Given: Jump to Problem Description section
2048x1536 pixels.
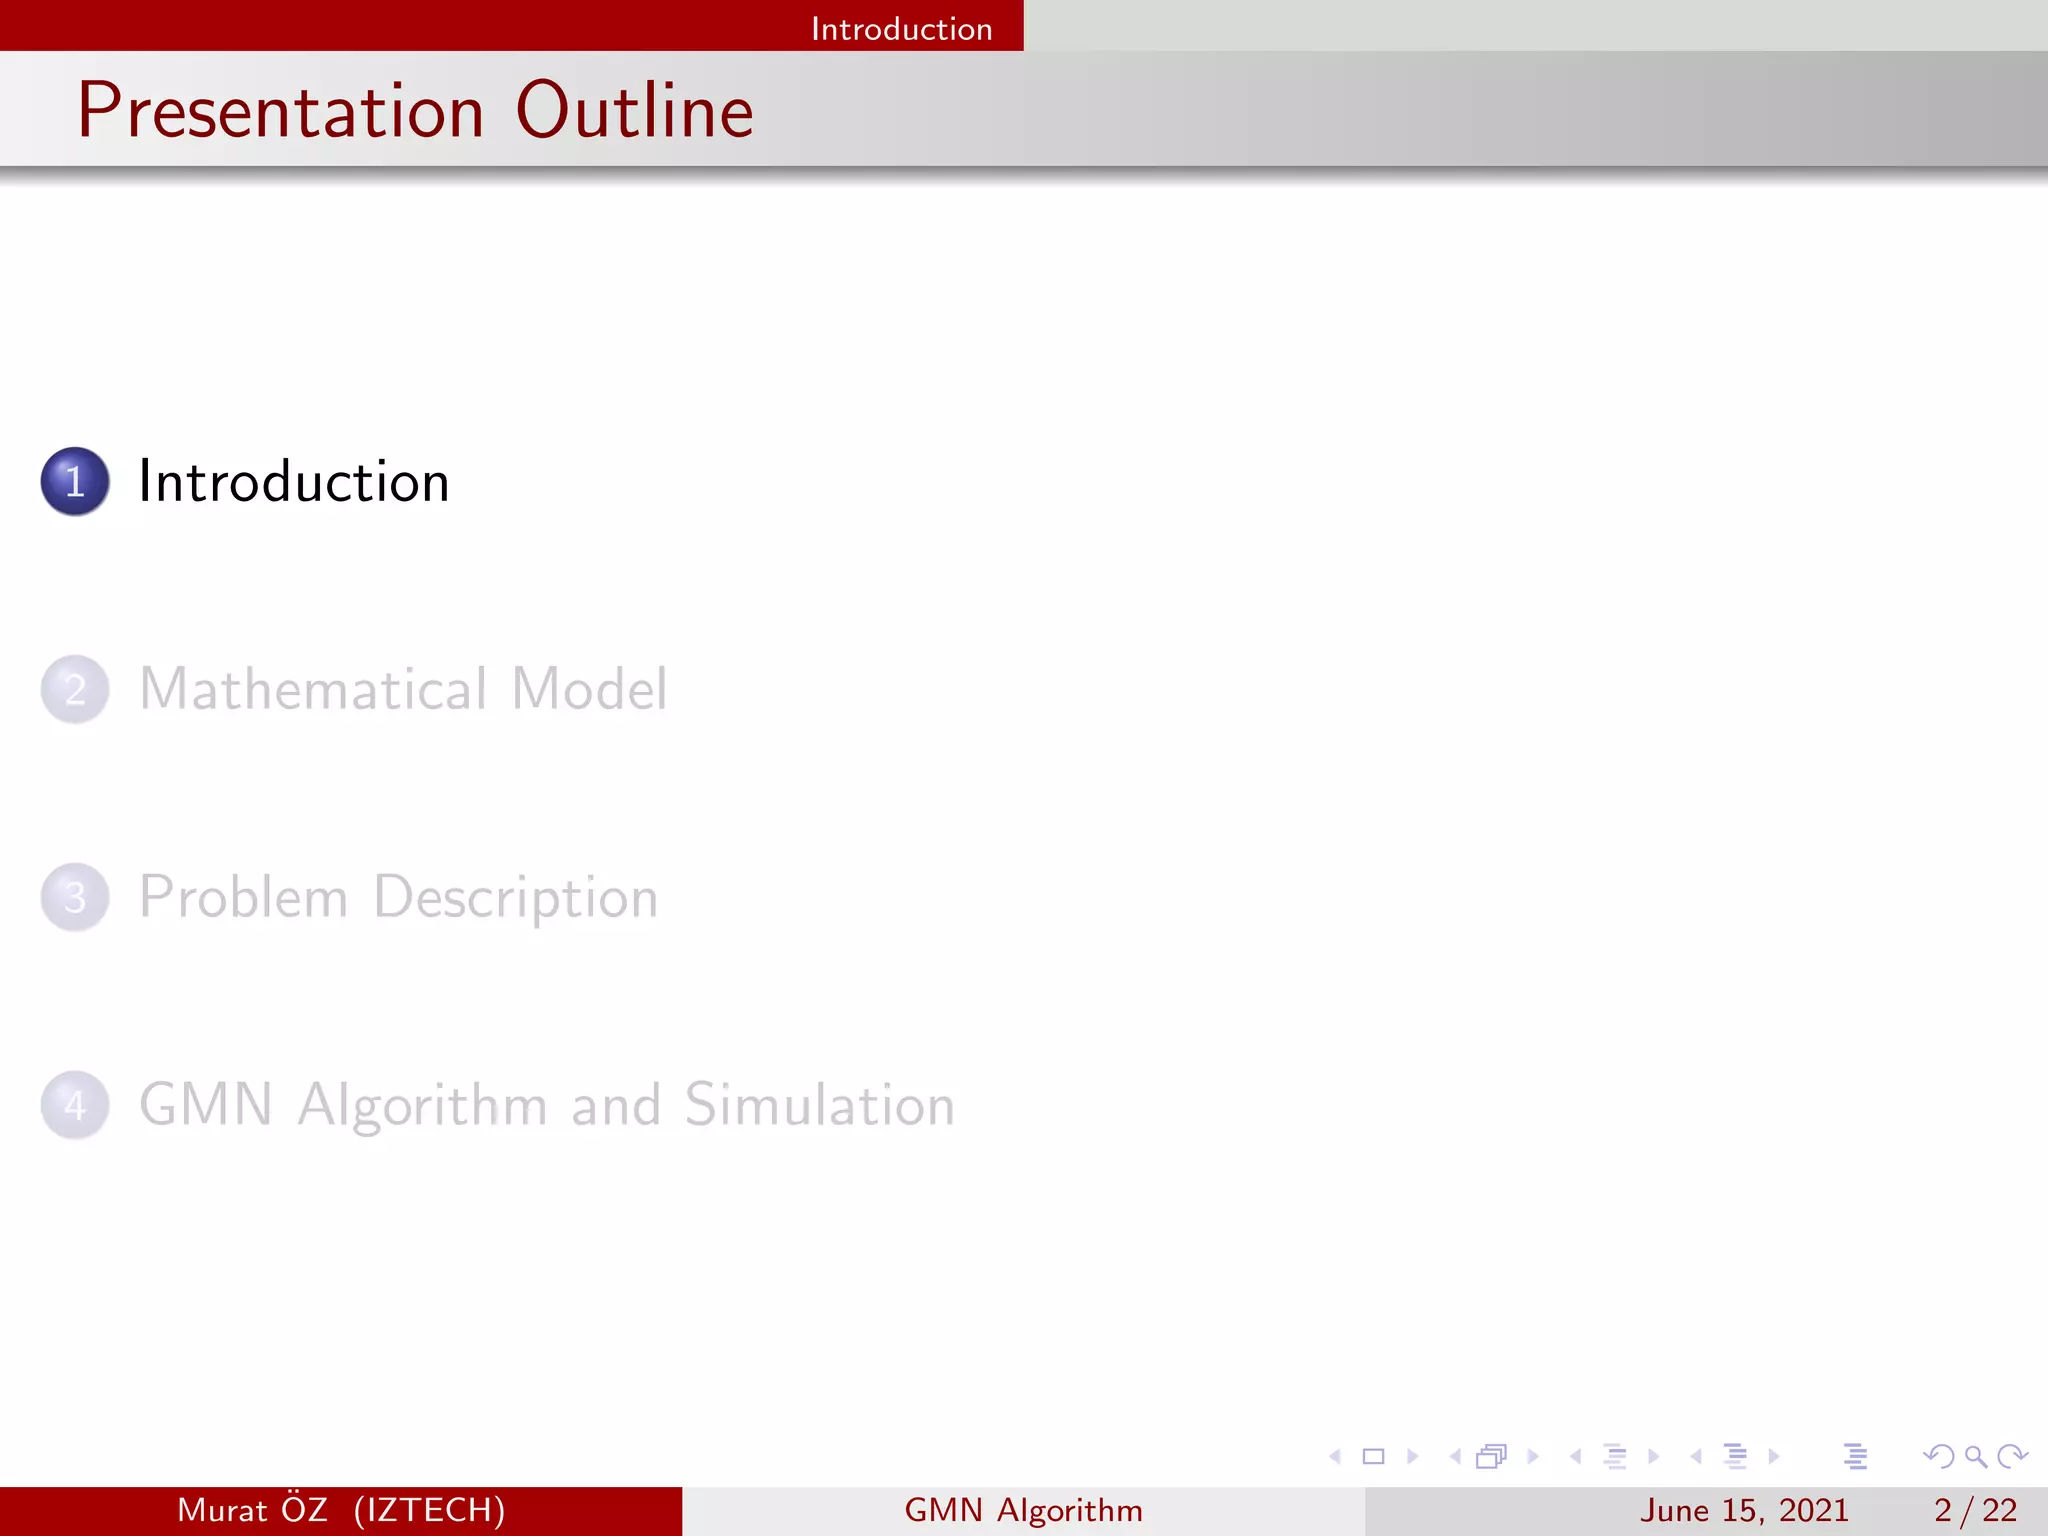Looking at the screenshot, I should [398, 898].
